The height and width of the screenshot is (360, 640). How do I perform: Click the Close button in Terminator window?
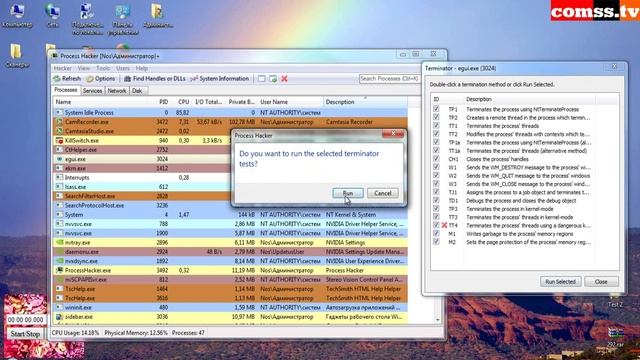point(601,282)
